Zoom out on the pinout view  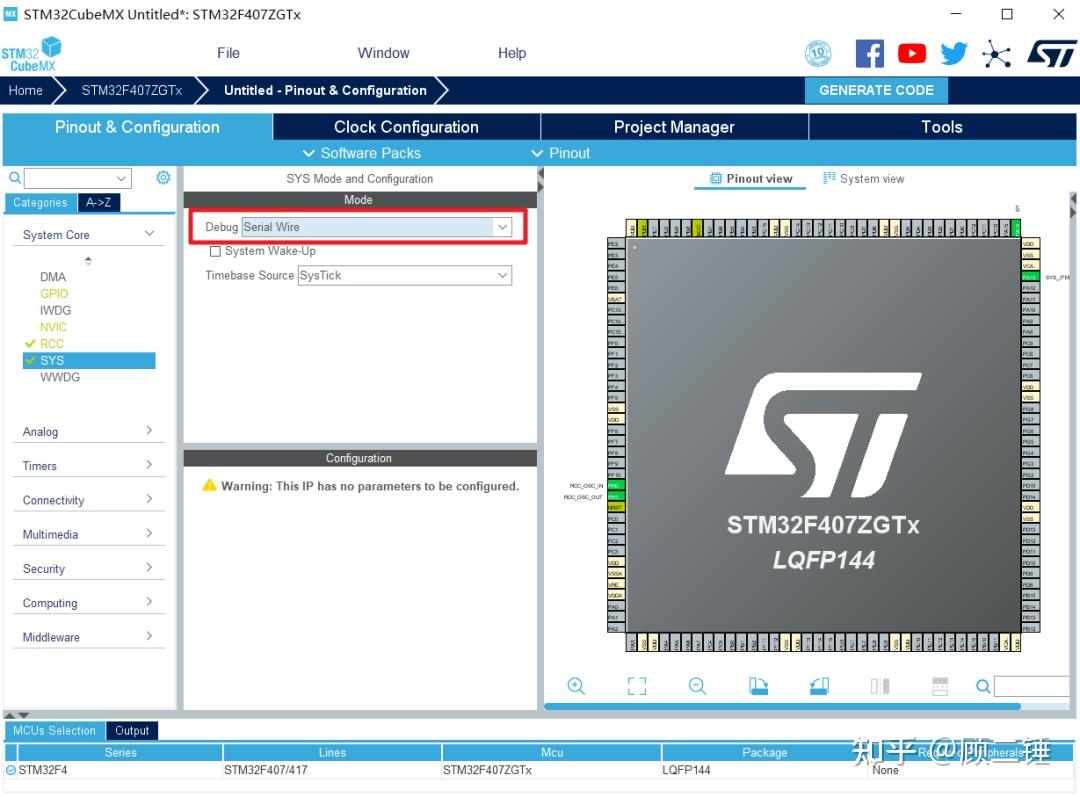(697, 686)
